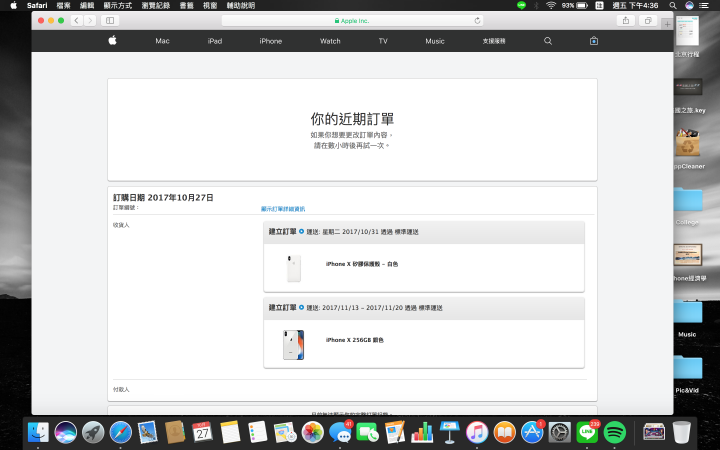Go to Watch in Apple navigation
This screenshot has height=450, width=720.
click(x=330, y=41)
